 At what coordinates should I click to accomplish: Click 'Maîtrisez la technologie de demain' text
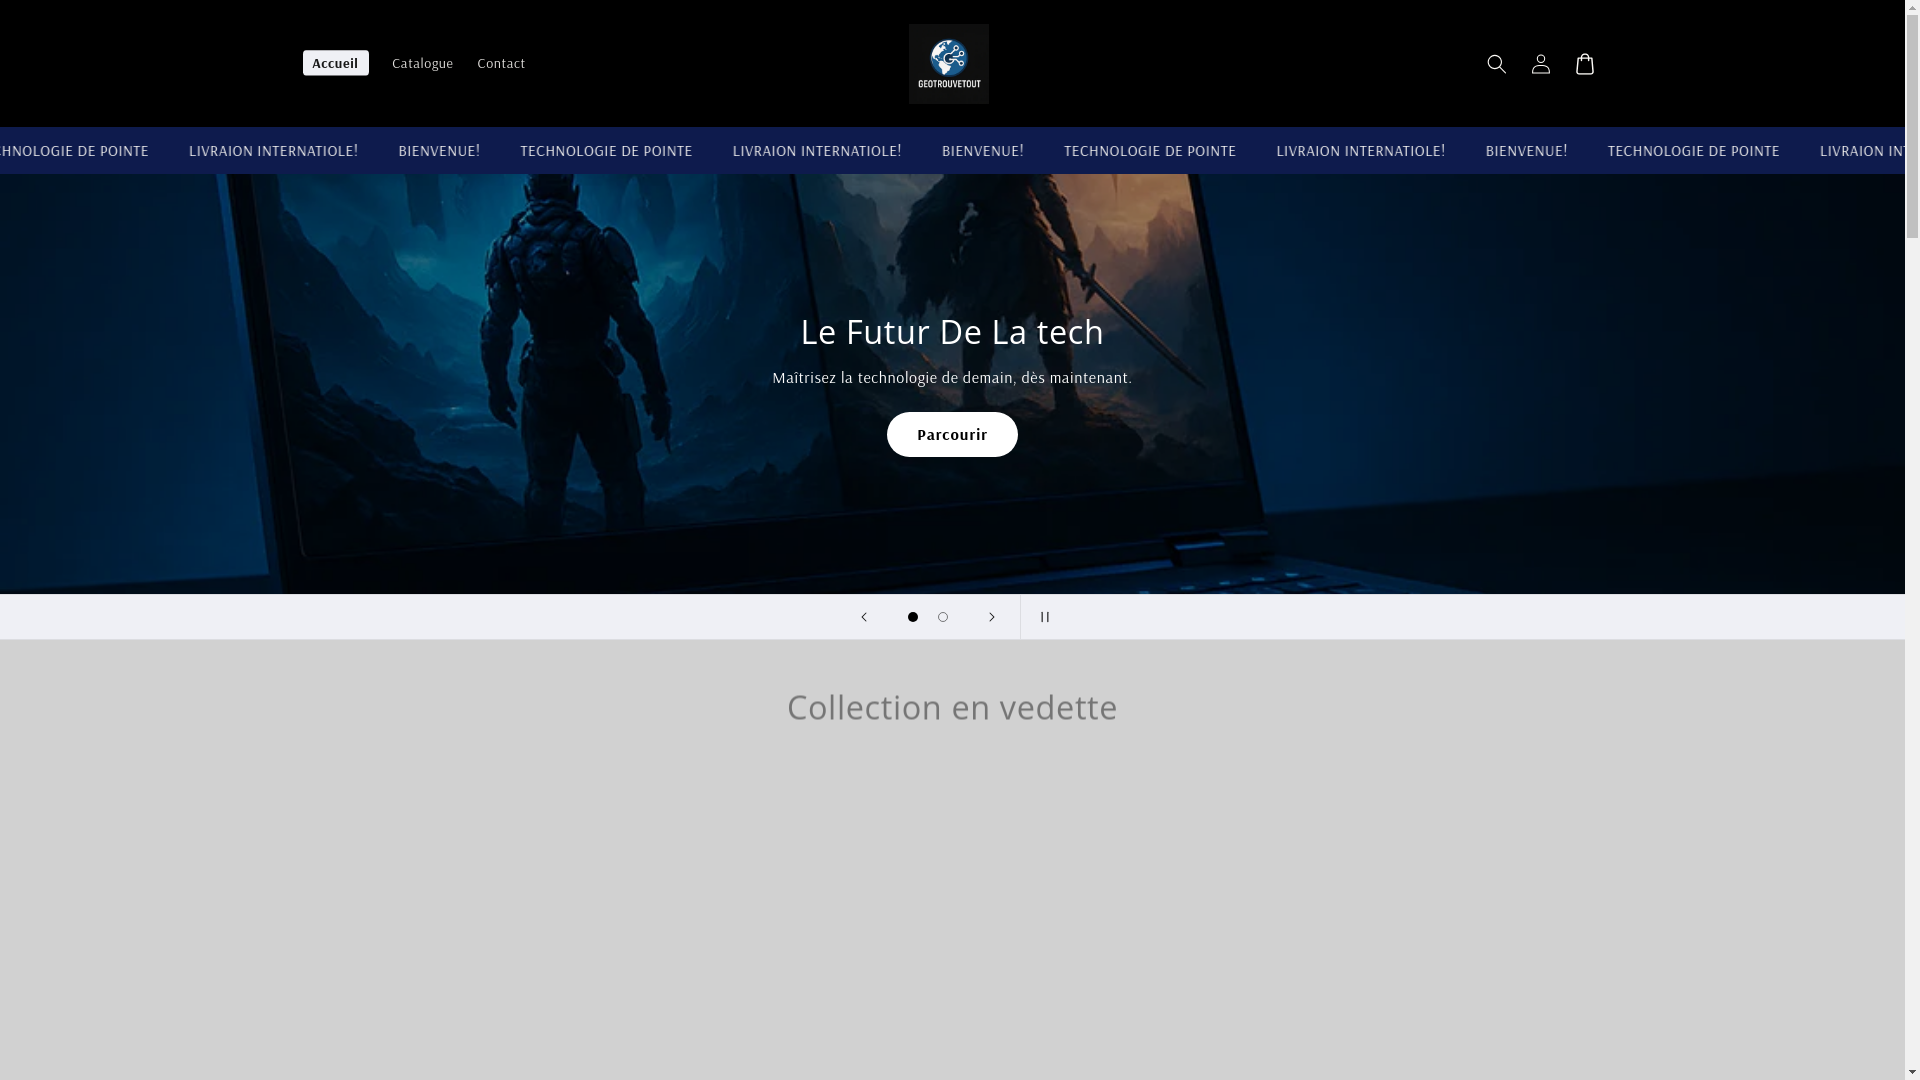pos(892,377)
